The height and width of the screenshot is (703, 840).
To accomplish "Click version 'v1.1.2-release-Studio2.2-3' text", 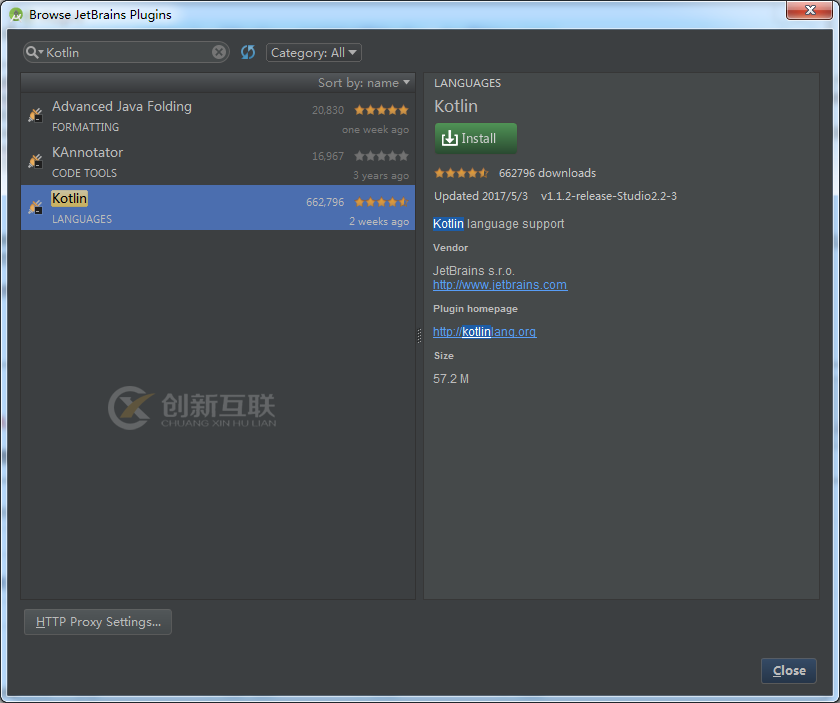I will coord(609,196).
